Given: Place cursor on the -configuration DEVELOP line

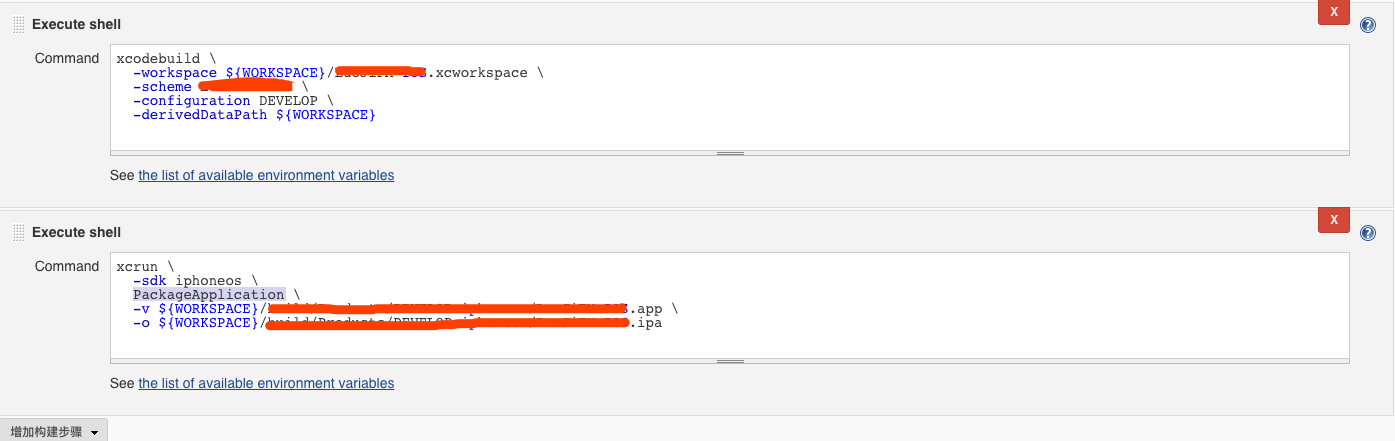Looking at the screenshot, I should [x=233, y=100].
